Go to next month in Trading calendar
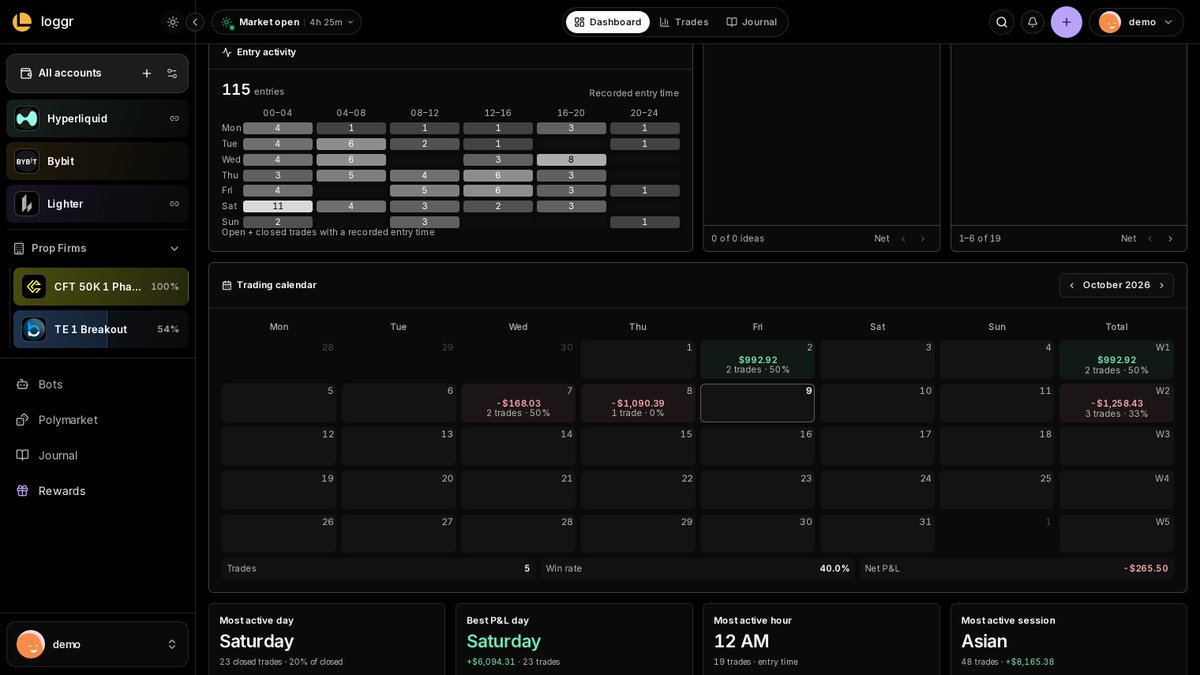The width and height of the screenshot is (1200, 675). (x=1162, y=285)
